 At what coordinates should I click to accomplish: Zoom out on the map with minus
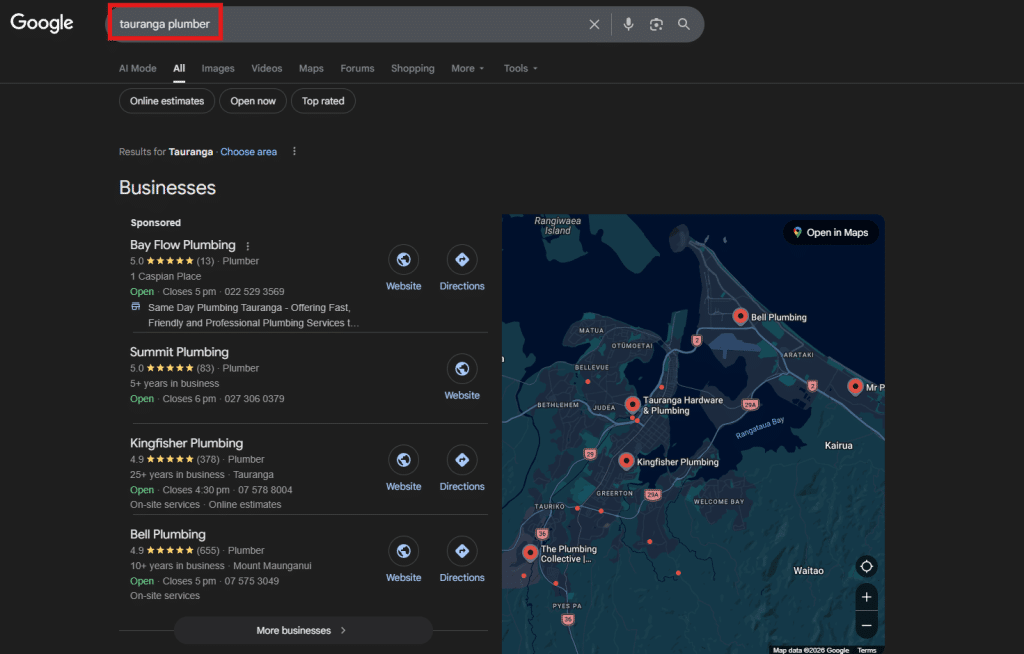click(867, 626)
